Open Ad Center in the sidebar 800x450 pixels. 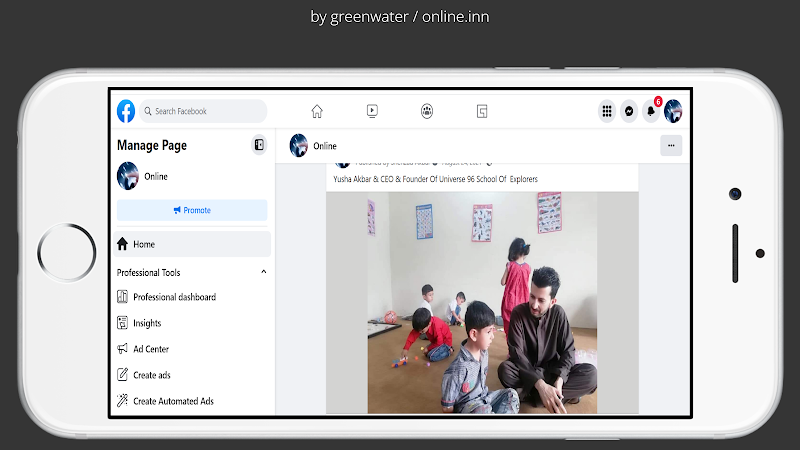(151, 349)
